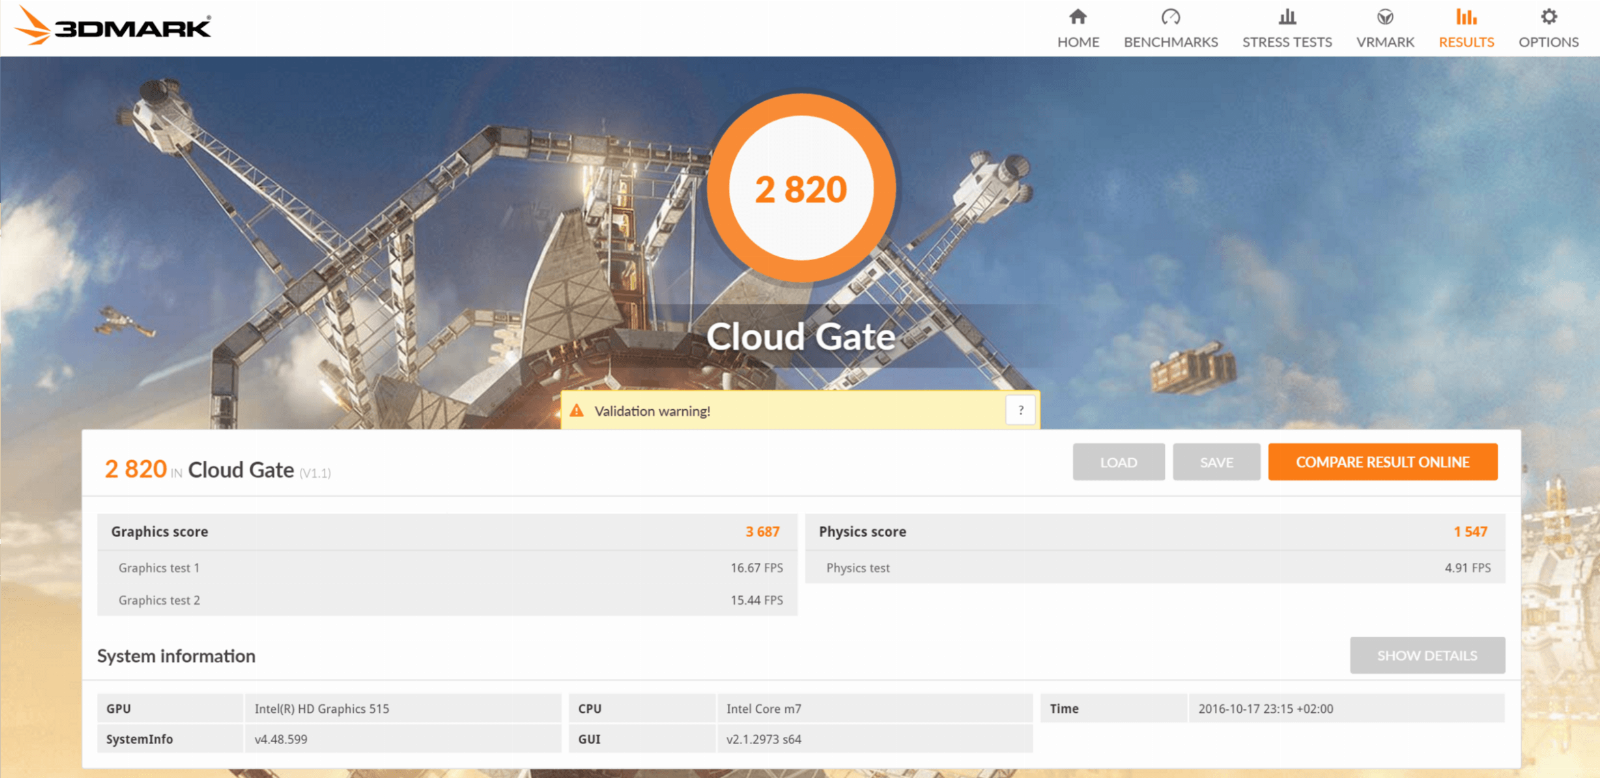Click the GPU field label

119,709
